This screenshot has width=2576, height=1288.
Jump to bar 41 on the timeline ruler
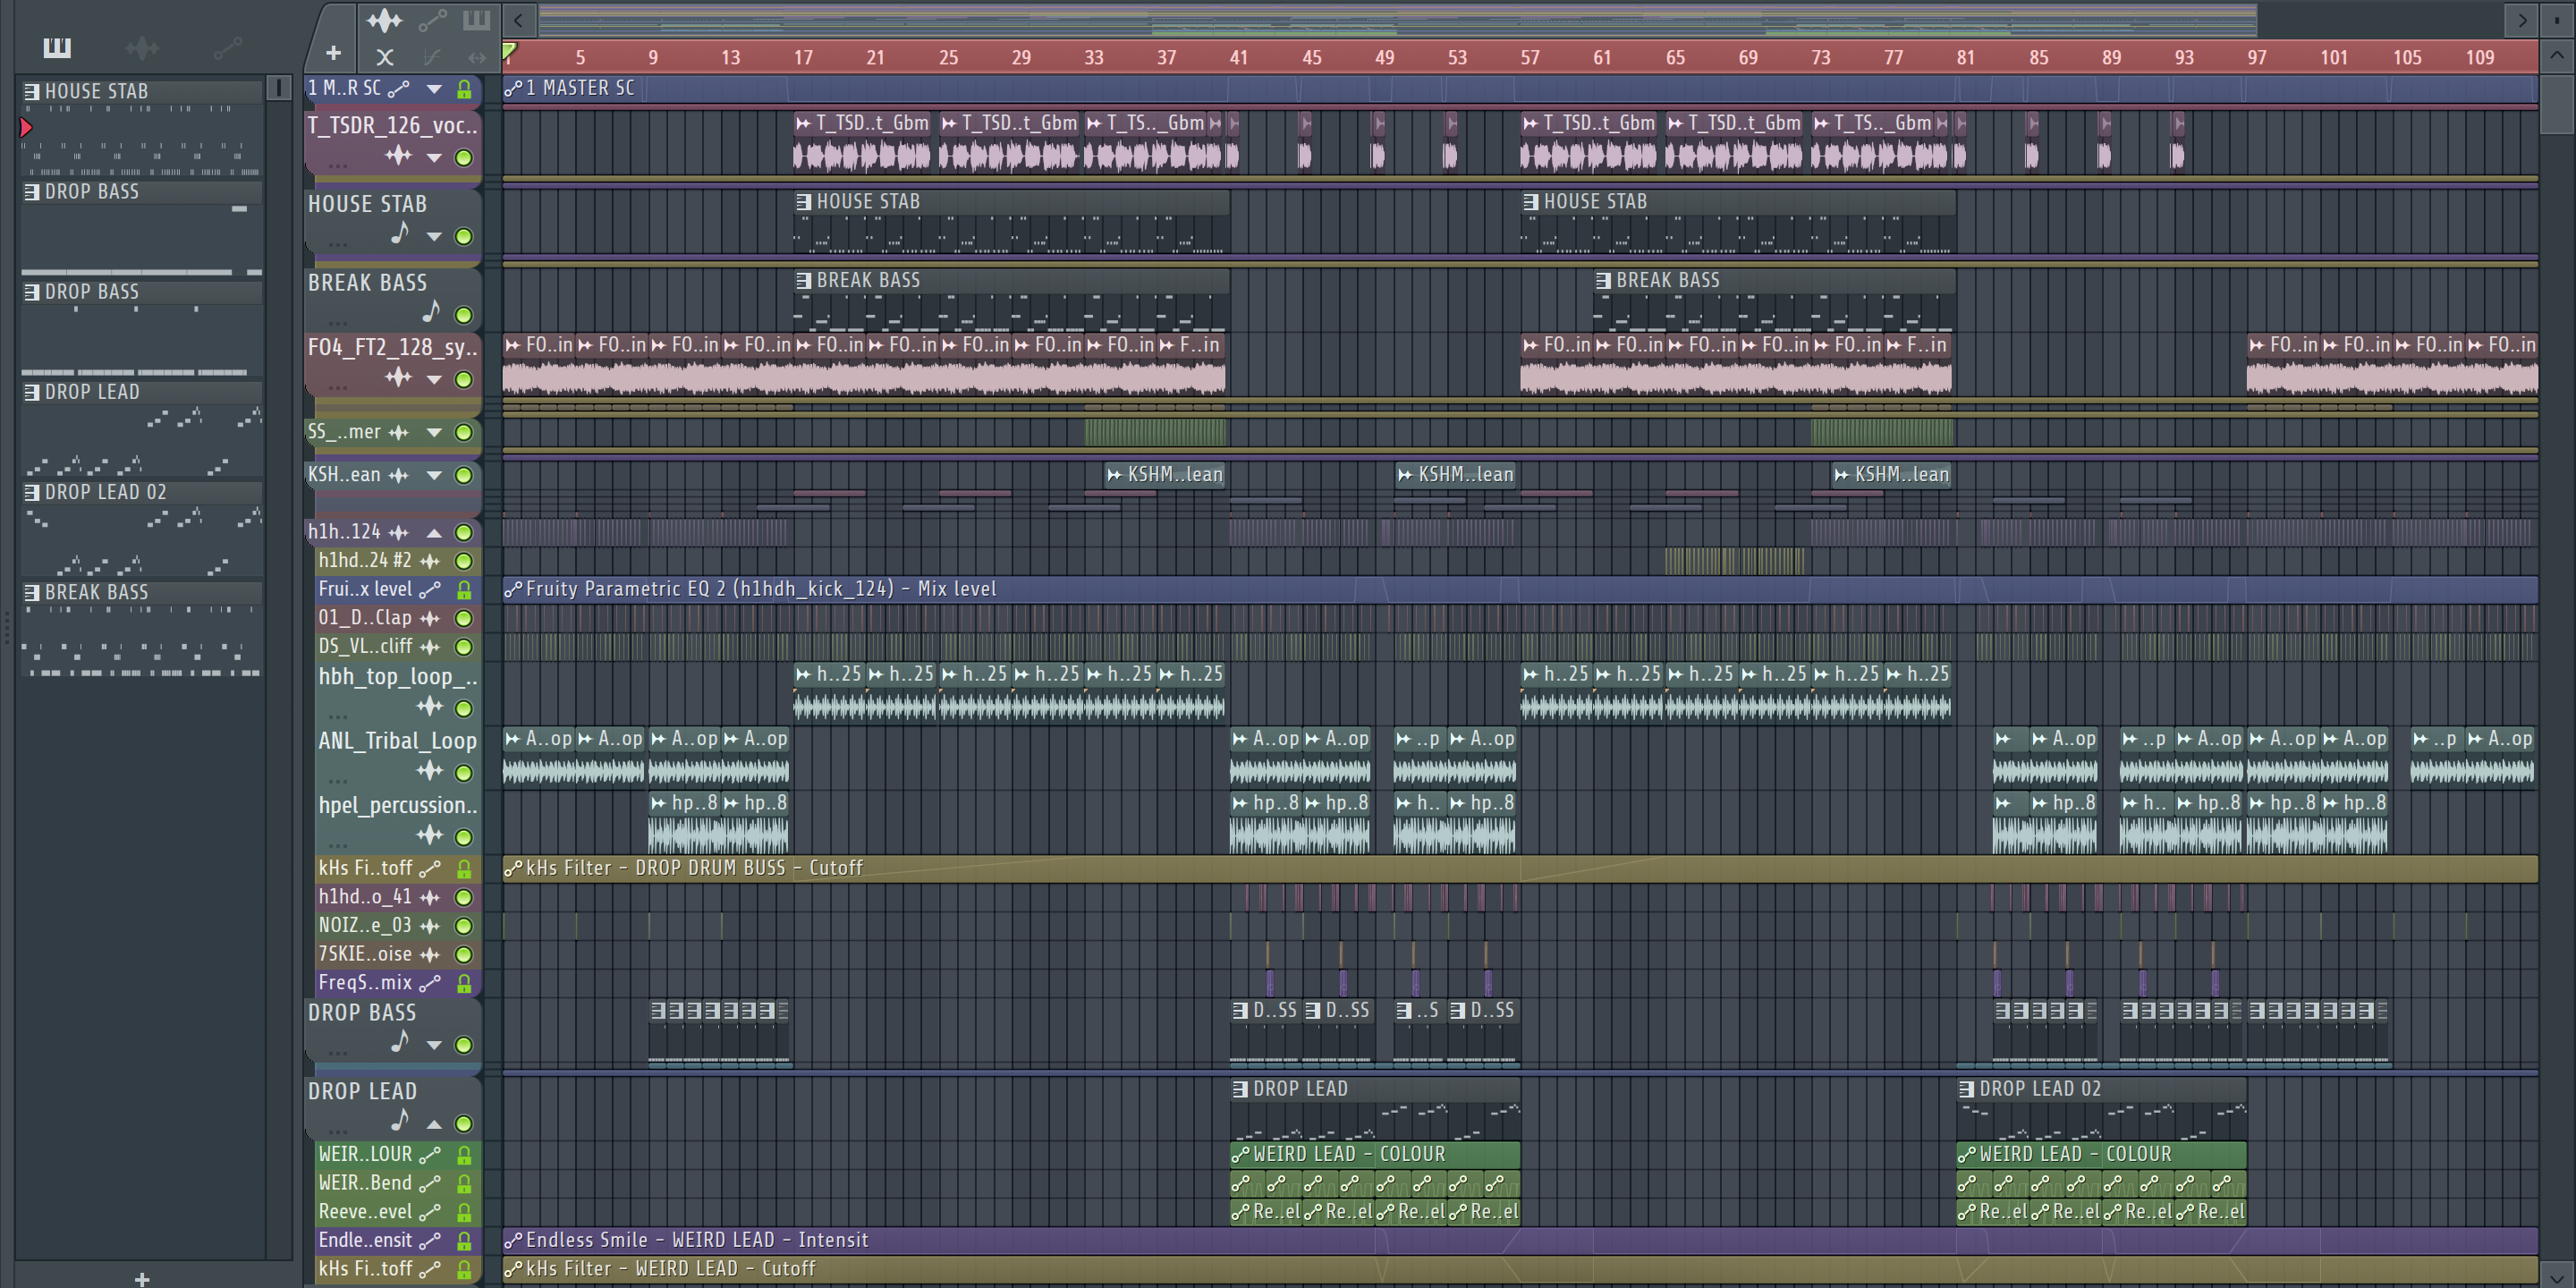(1239, 58)
